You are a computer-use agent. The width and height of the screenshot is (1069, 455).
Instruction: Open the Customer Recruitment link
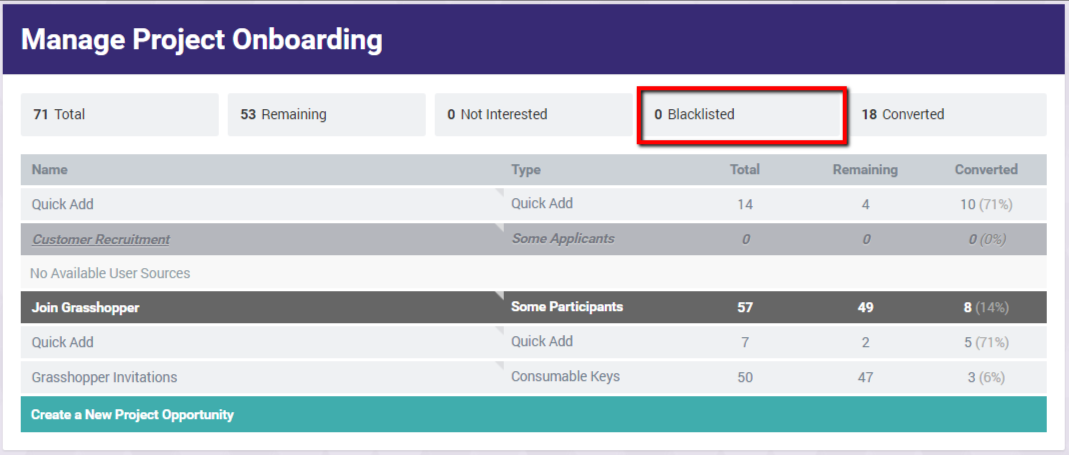coord(101,239)
